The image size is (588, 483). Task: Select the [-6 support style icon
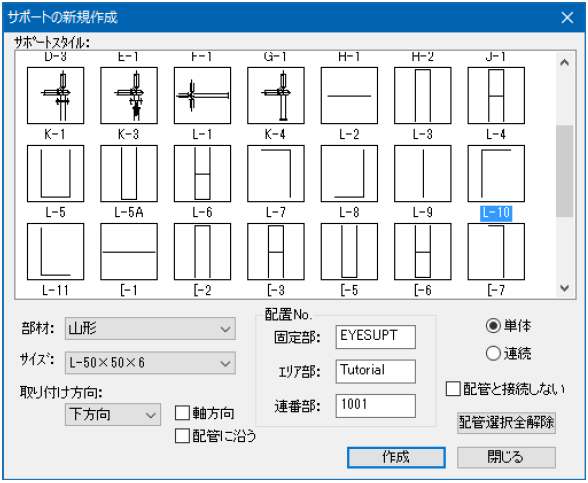point(423,252)
